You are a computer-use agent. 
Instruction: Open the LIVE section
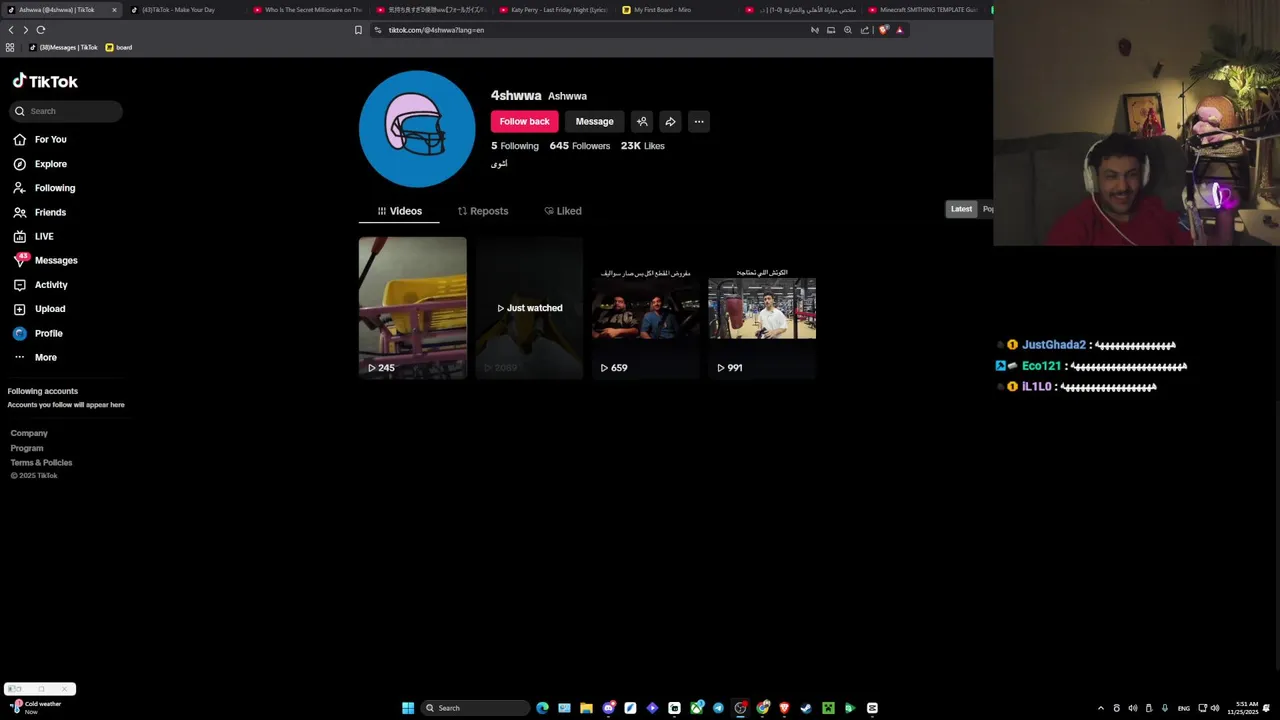tap(34, 236)
